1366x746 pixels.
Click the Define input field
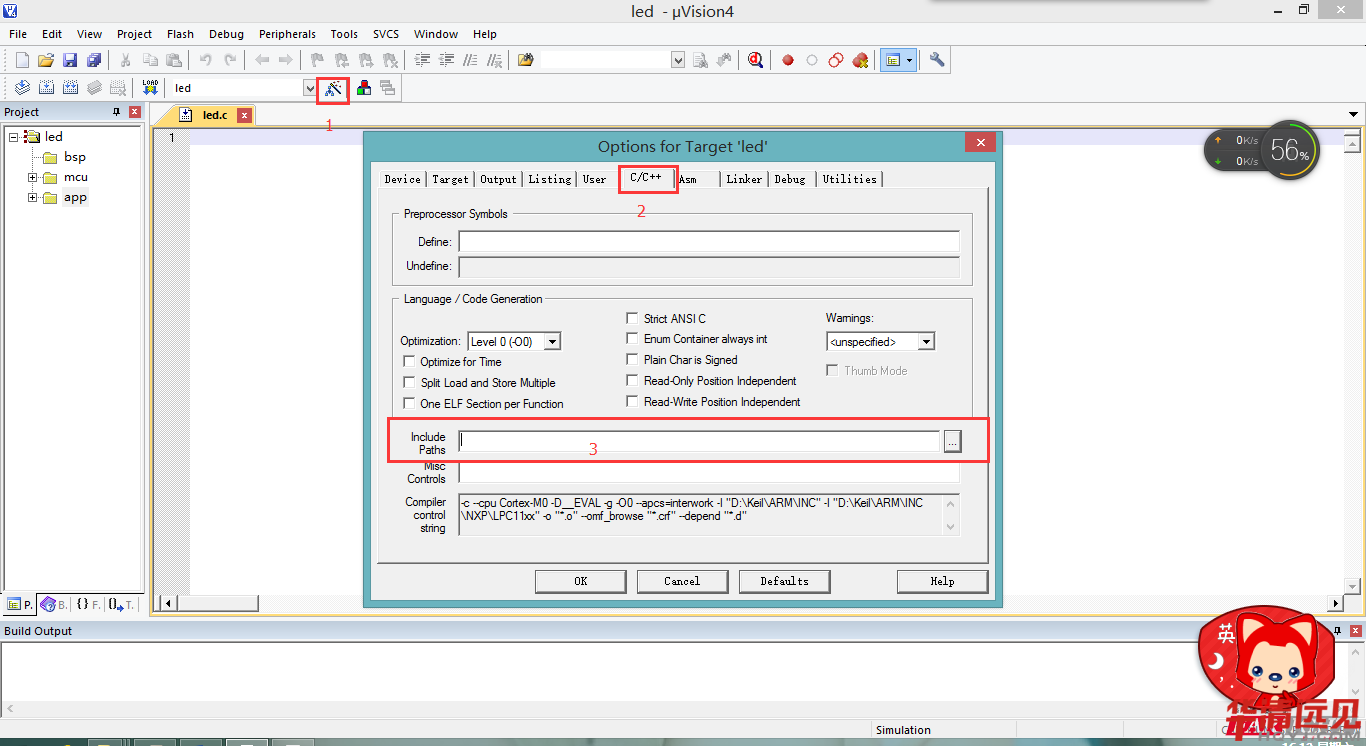point(708,242)
